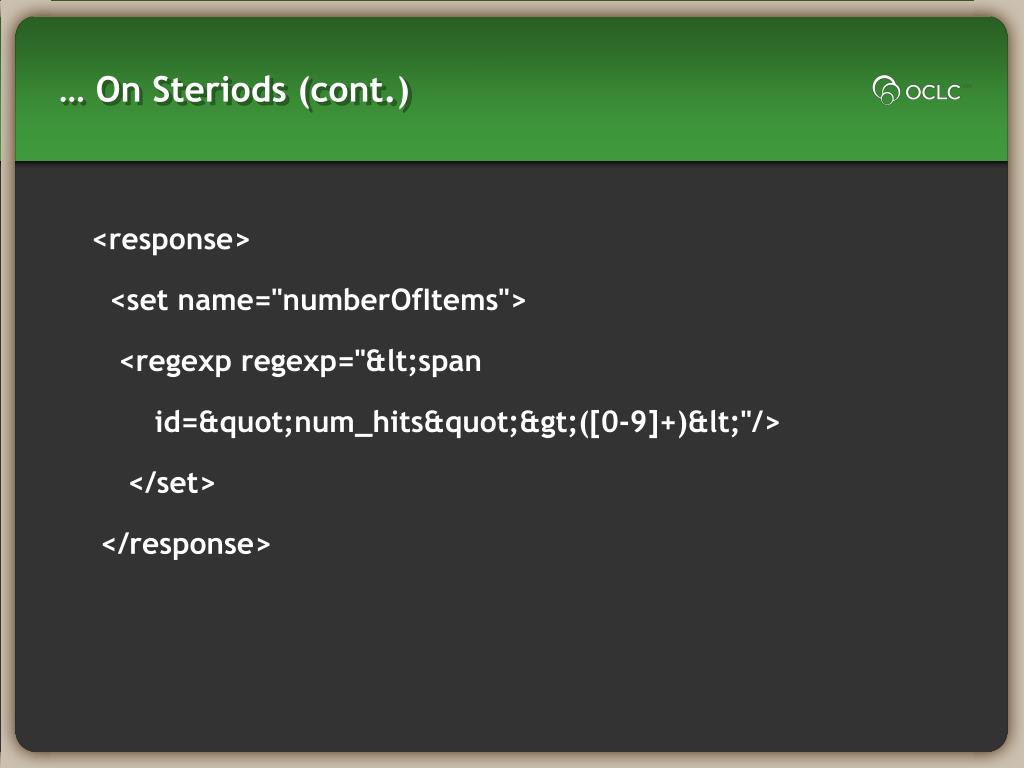This screenshot has height=768, width=1024.
Task: Click the &lt;span text in regexp line
Action: [423, 361]
